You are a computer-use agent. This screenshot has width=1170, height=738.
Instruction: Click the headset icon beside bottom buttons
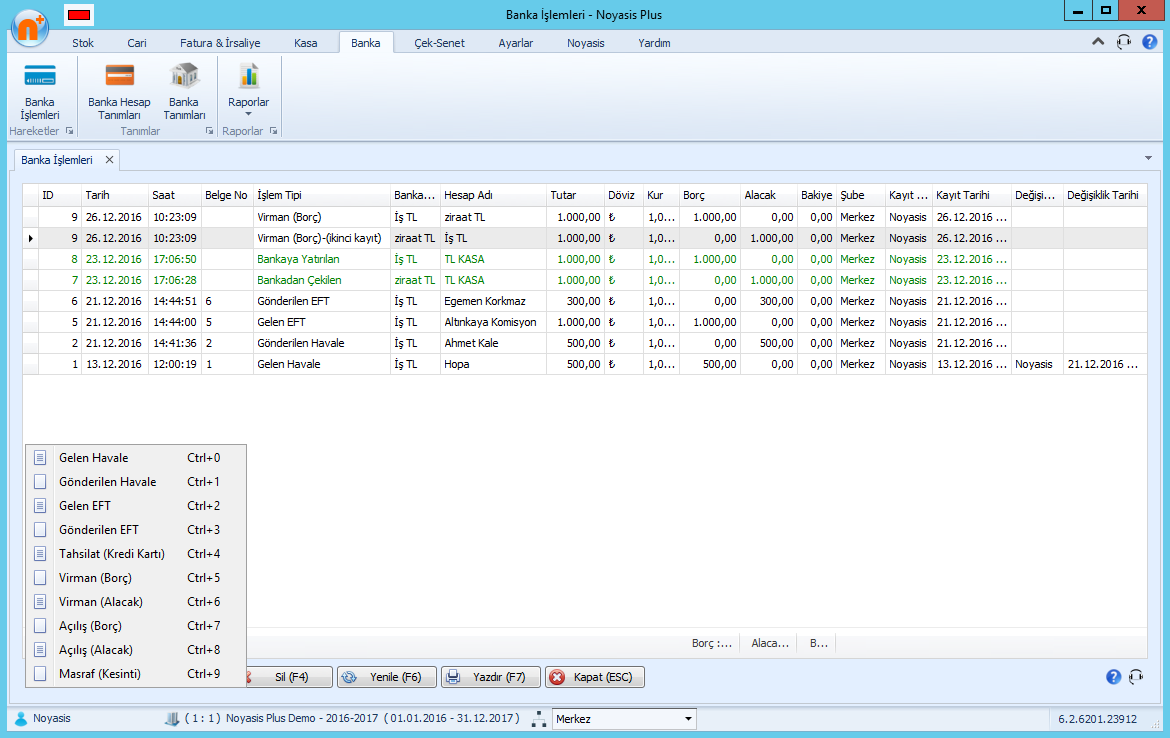click(1136, 677)
